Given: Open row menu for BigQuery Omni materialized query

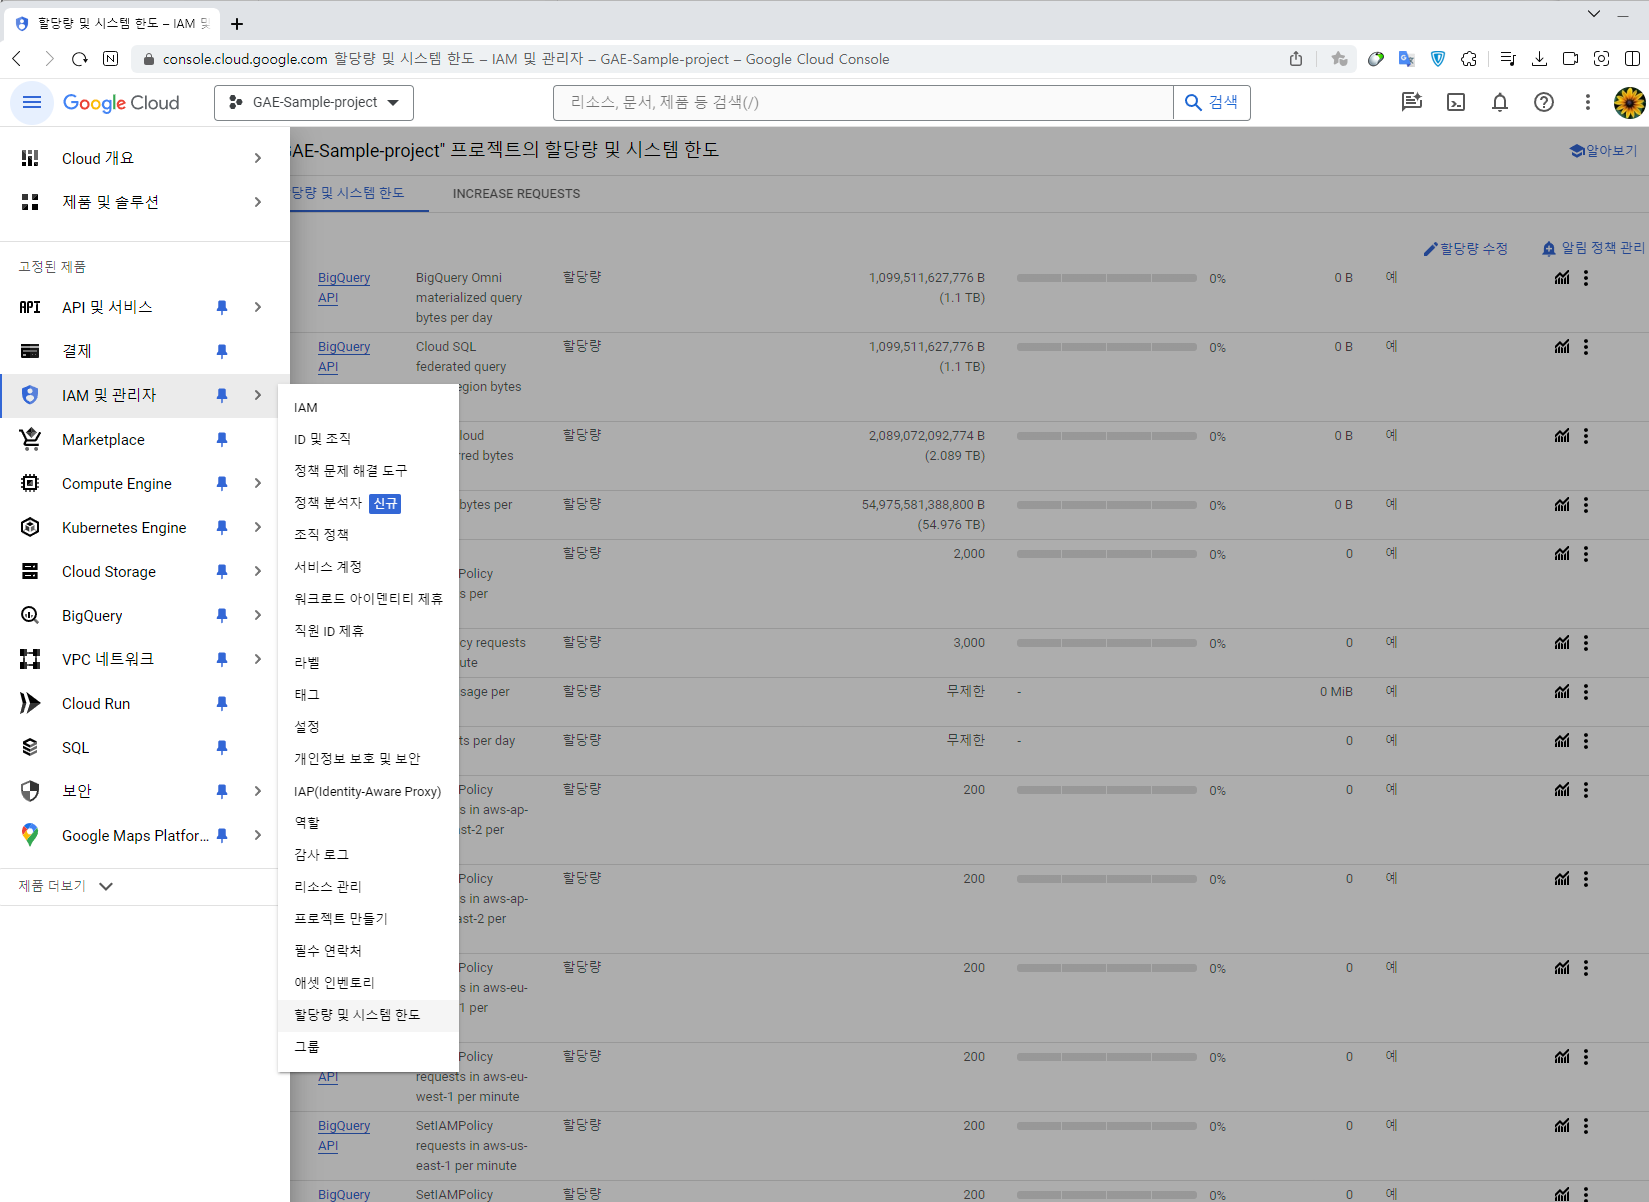Looking at the screenshot, I should click(1586, 278).
